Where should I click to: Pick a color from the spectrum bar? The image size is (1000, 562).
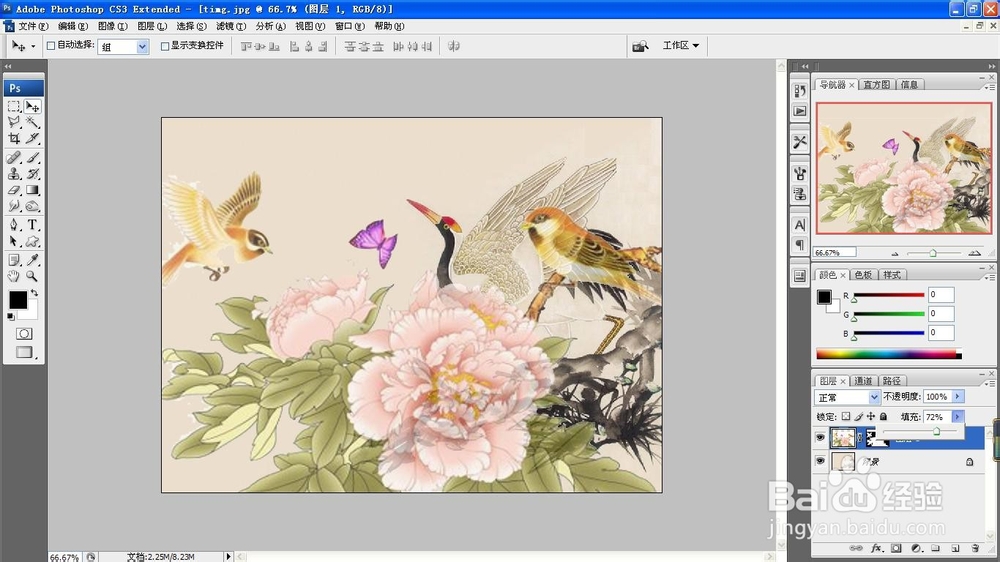888,354
